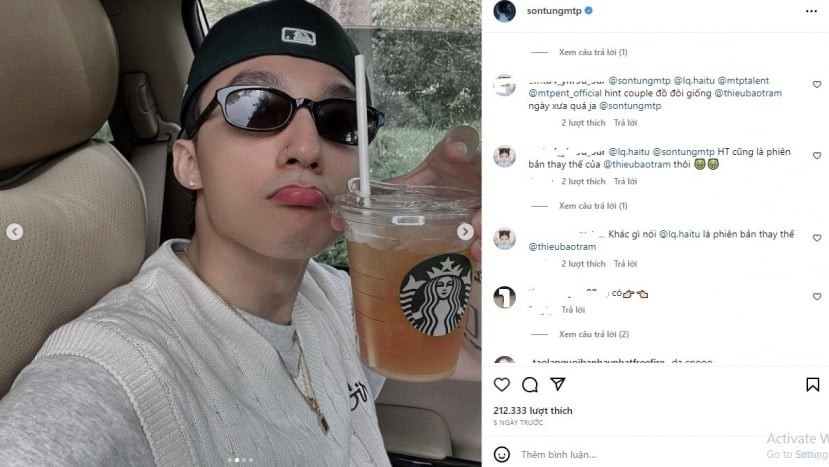Expand 'Xem câu trả lời (2)' replies
Screen dimensions: 829x467
593,334
